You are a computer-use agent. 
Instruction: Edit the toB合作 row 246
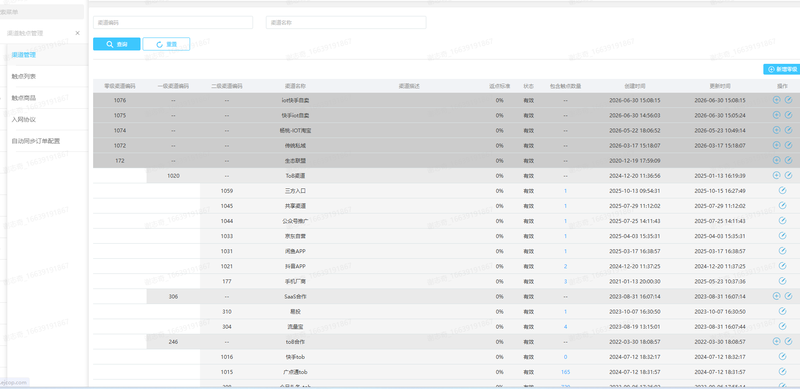[x=788, y=341]
